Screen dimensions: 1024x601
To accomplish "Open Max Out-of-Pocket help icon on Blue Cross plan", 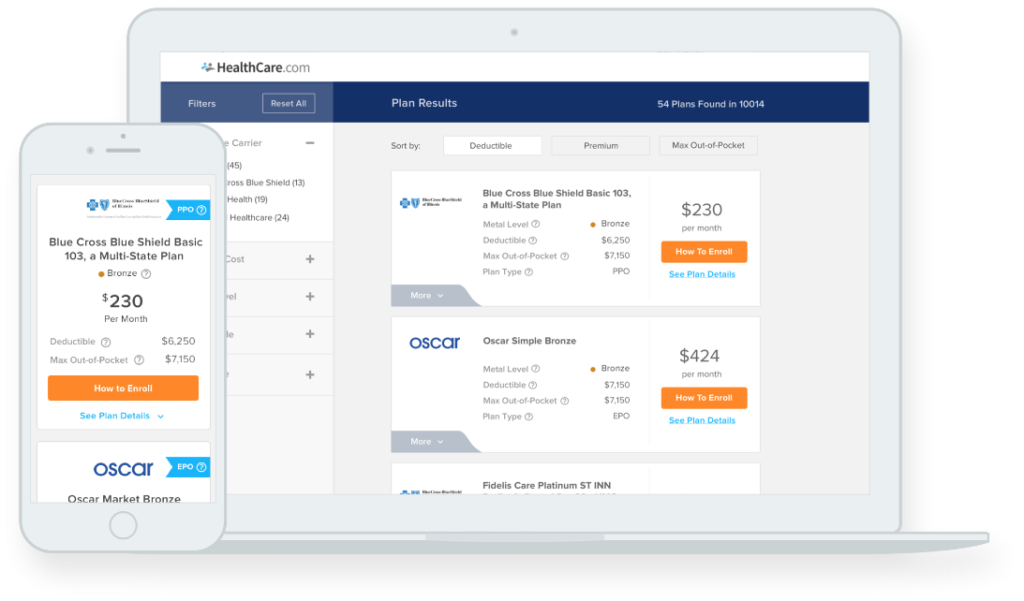I will coord(565,256).
